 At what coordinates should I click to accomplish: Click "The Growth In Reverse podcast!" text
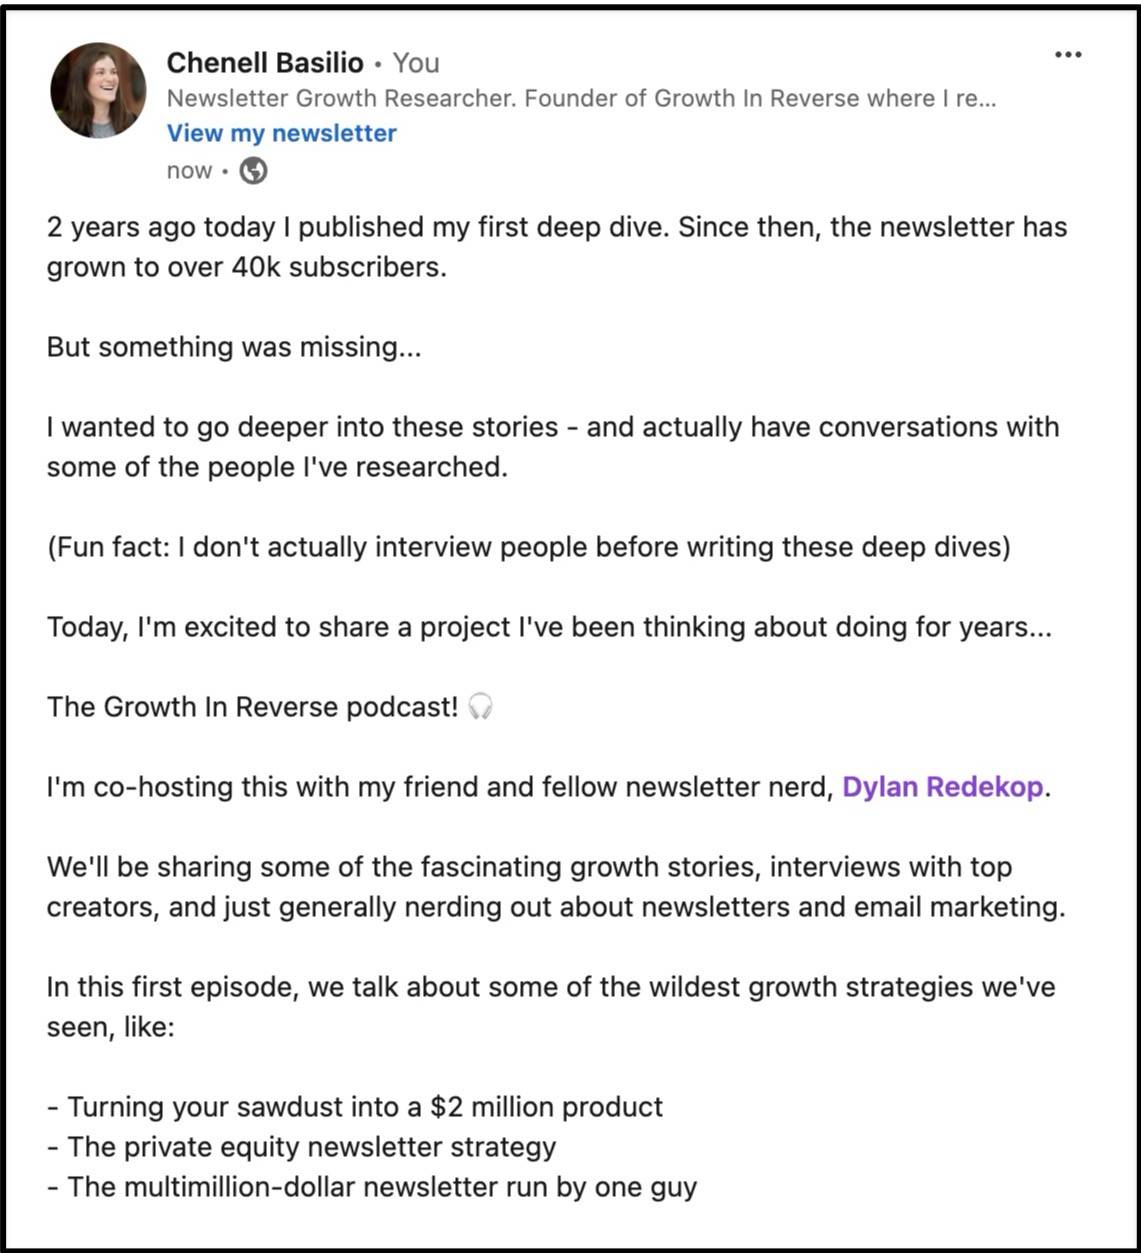(252, 707)
